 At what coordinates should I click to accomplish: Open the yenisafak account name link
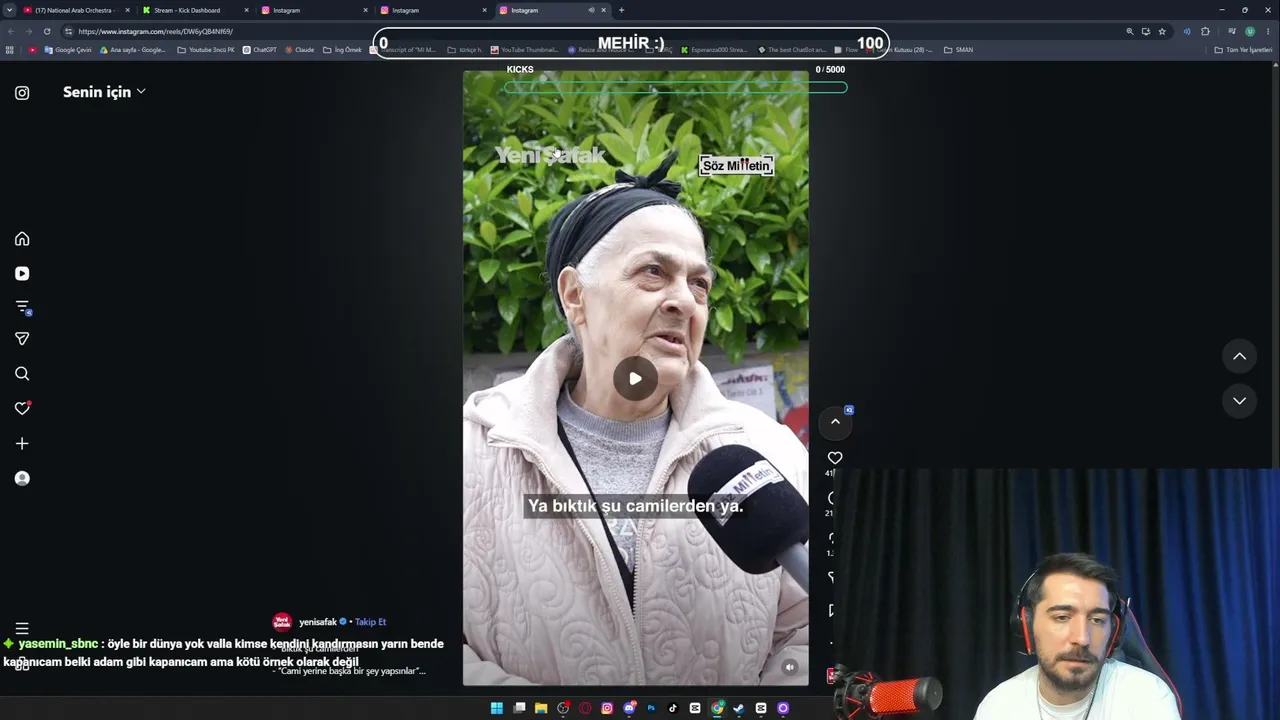click(318, 622)
